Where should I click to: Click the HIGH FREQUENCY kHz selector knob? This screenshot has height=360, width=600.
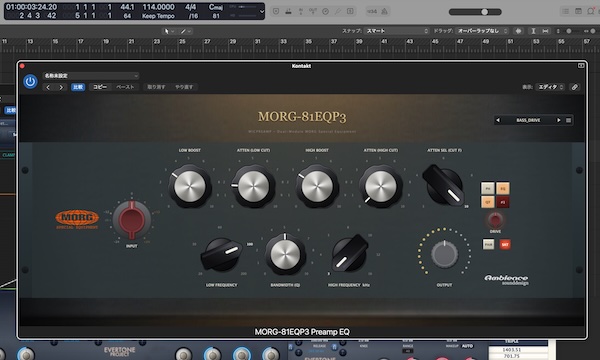pyautogui.click(x=350, y=253)
